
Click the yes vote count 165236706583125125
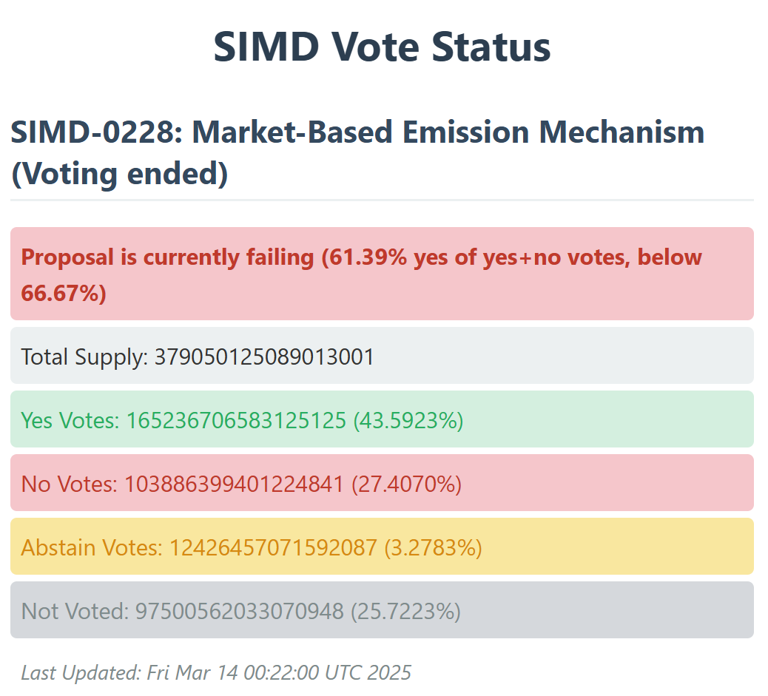point(235,420)
